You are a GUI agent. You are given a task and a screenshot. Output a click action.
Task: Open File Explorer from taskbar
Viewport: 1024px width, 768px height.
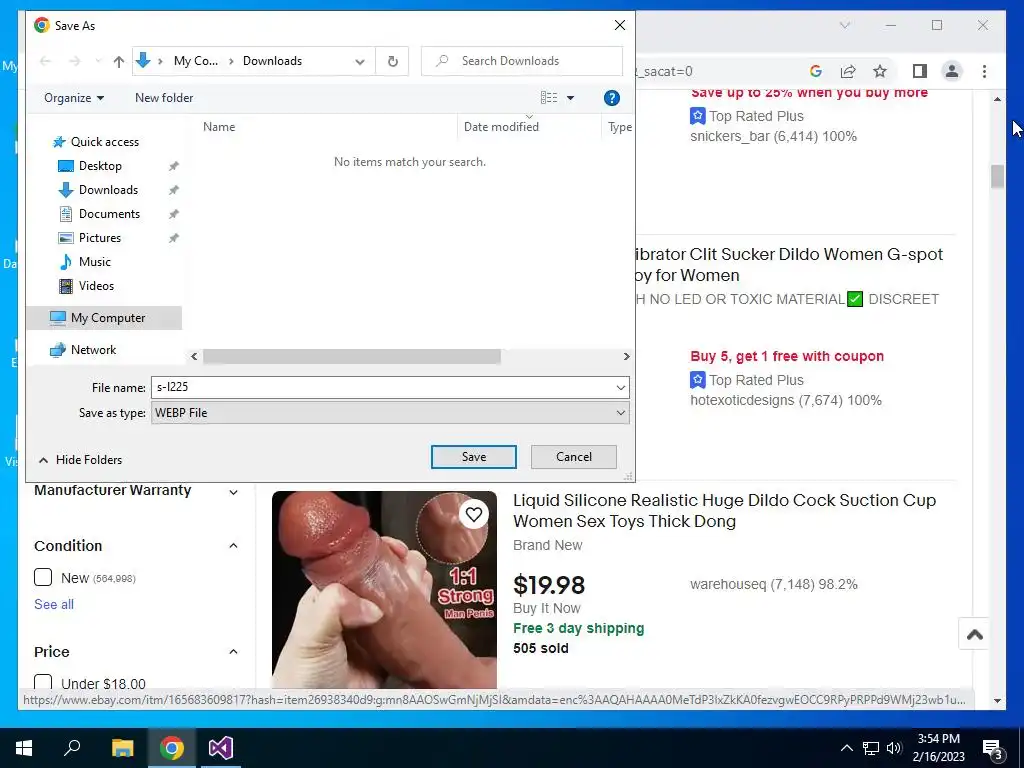122,748
